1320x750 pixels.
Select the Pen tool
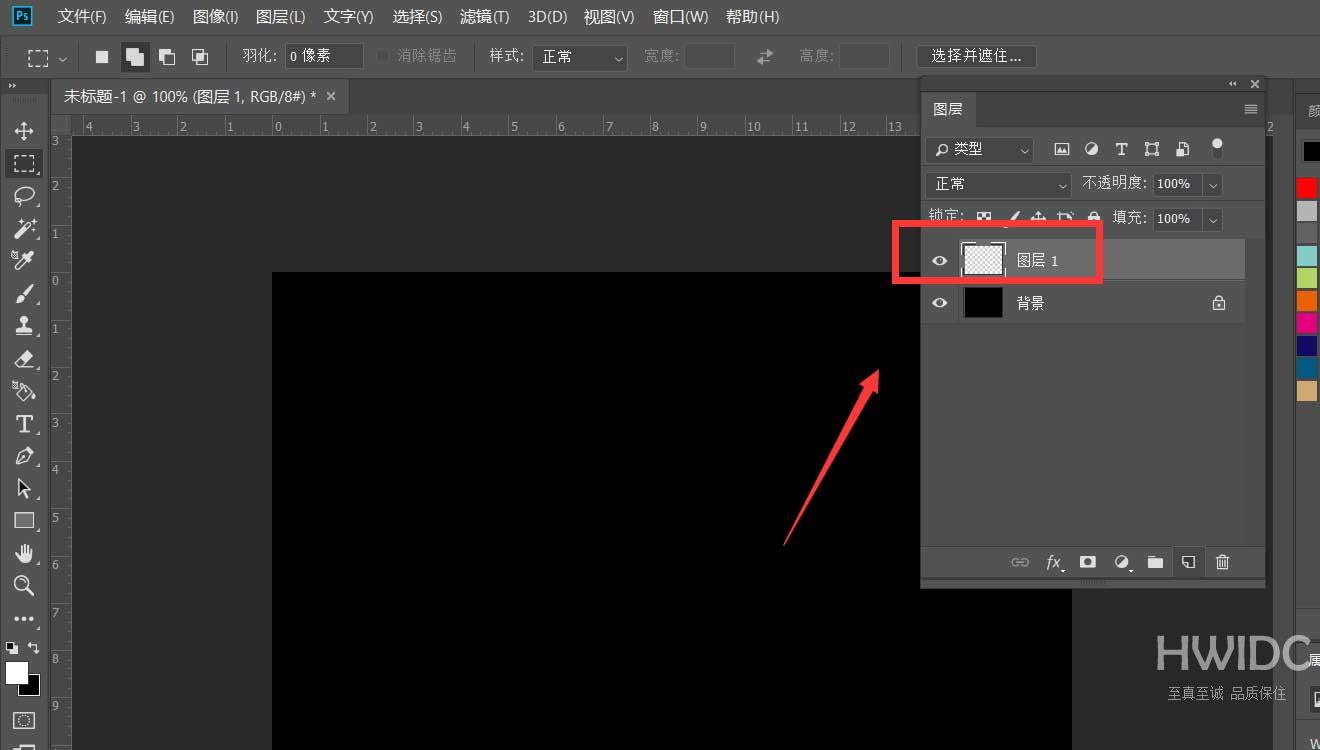[x=24, y=456]
